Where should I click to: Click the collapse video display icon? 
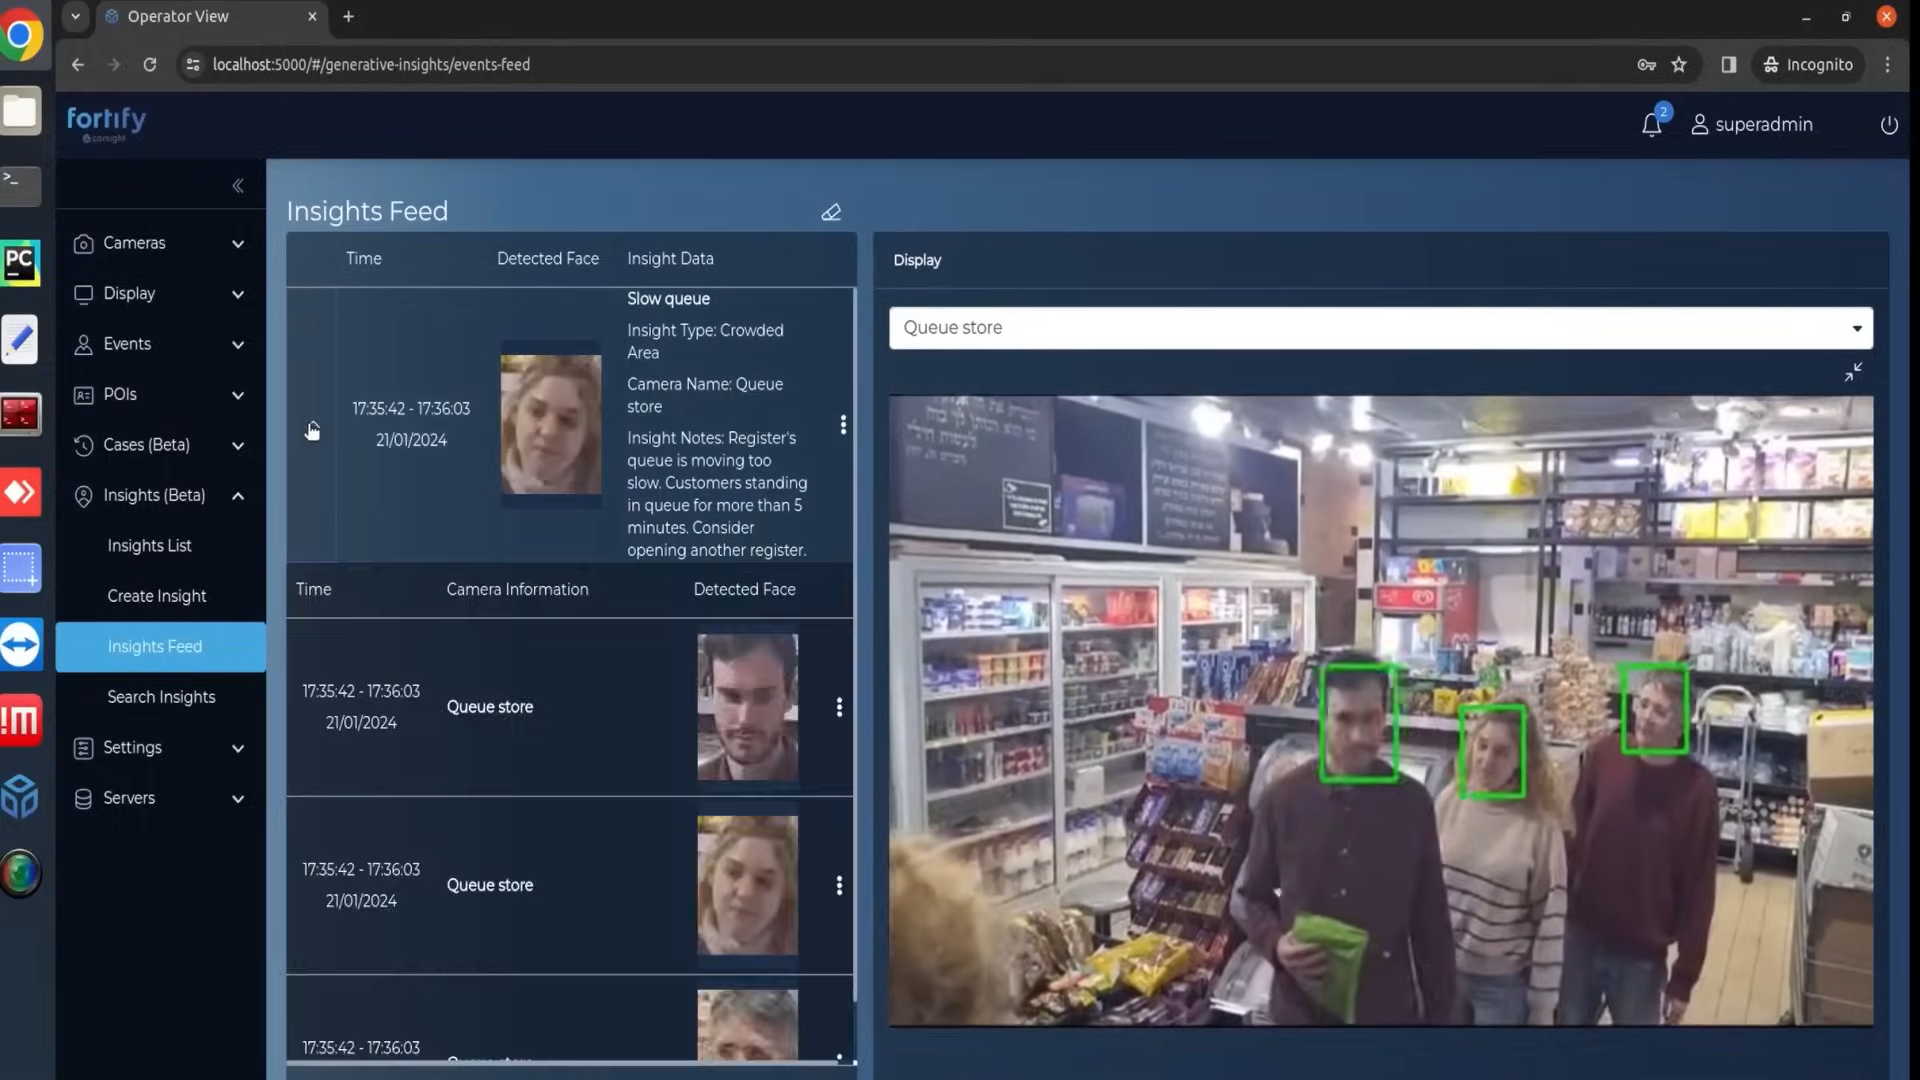[x=1853, y=372]
